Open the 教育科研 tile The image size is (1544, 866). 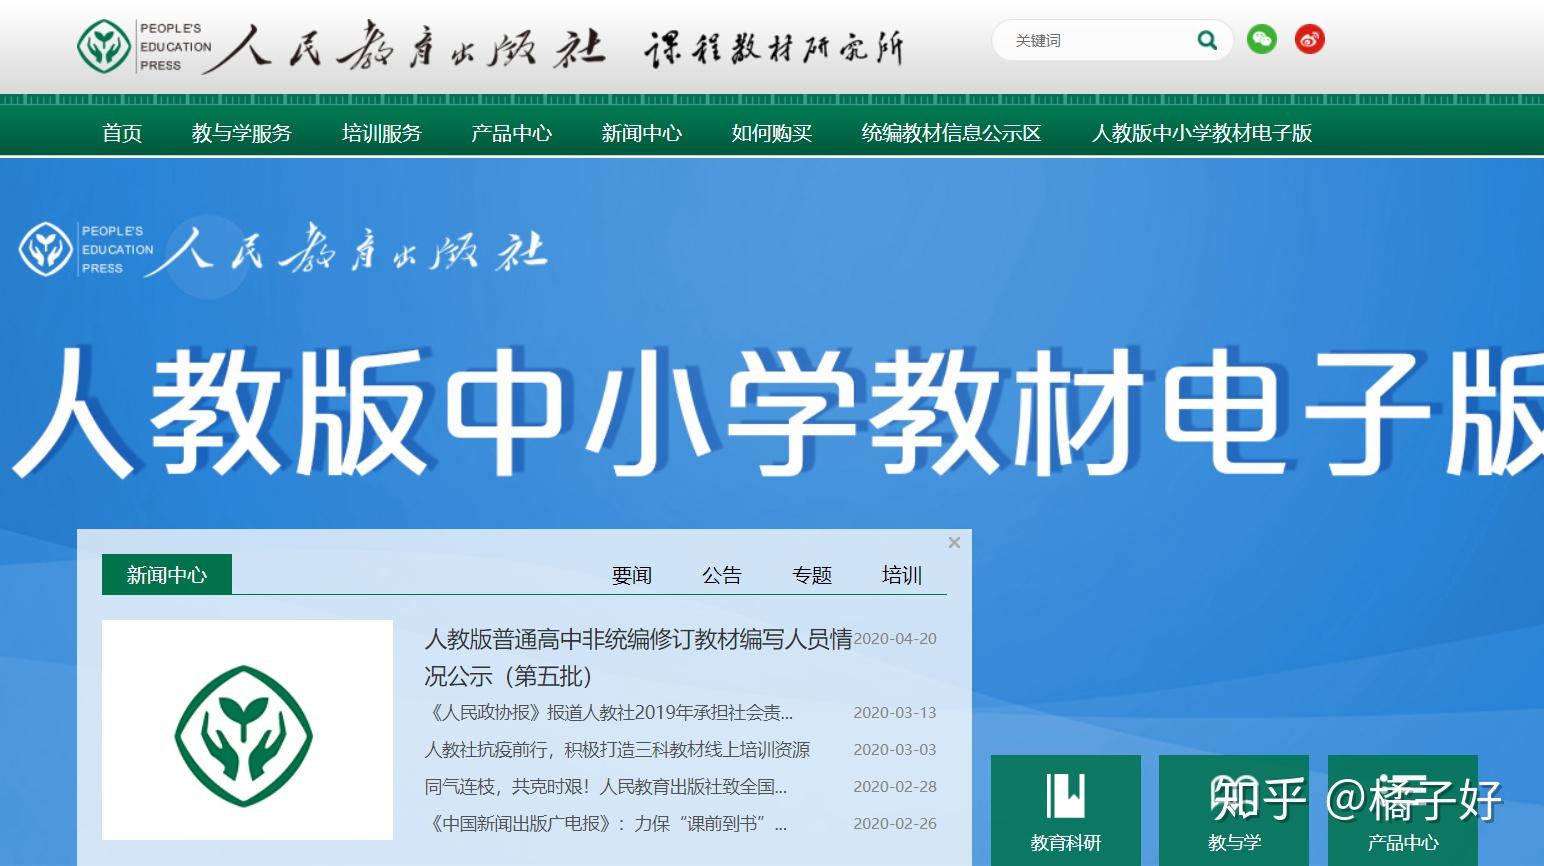point(1066,810)
